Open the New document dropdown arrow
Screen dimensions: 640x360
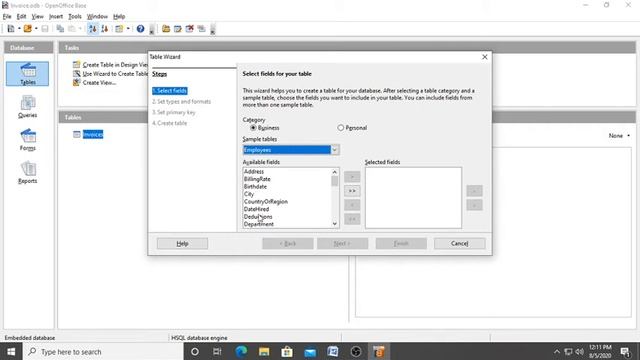click(19, 29)
